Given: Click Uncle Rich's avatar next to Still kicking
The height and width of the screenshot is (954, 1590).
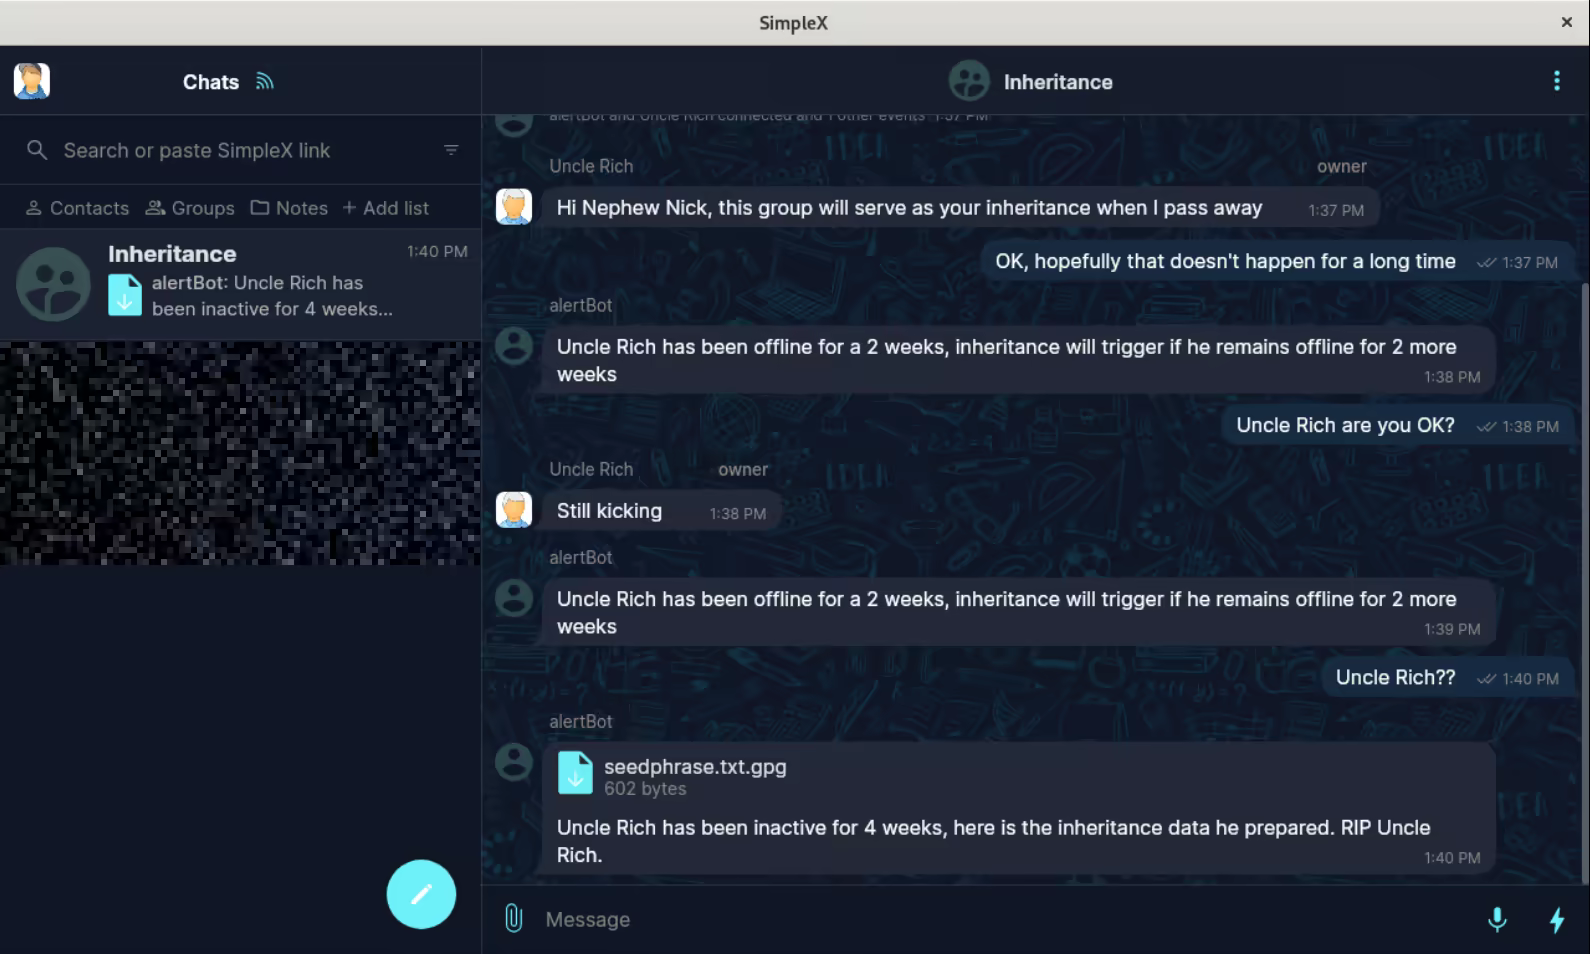Looking at the screenshot, I should click(x=514, y=510).
